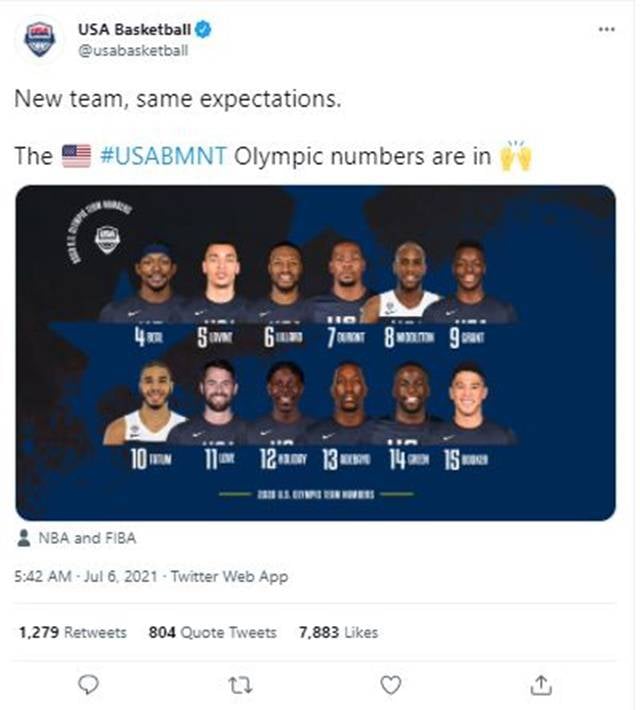Open the share upload icon
The height and width of the screenshot is (710, 640).
[541, 685]
